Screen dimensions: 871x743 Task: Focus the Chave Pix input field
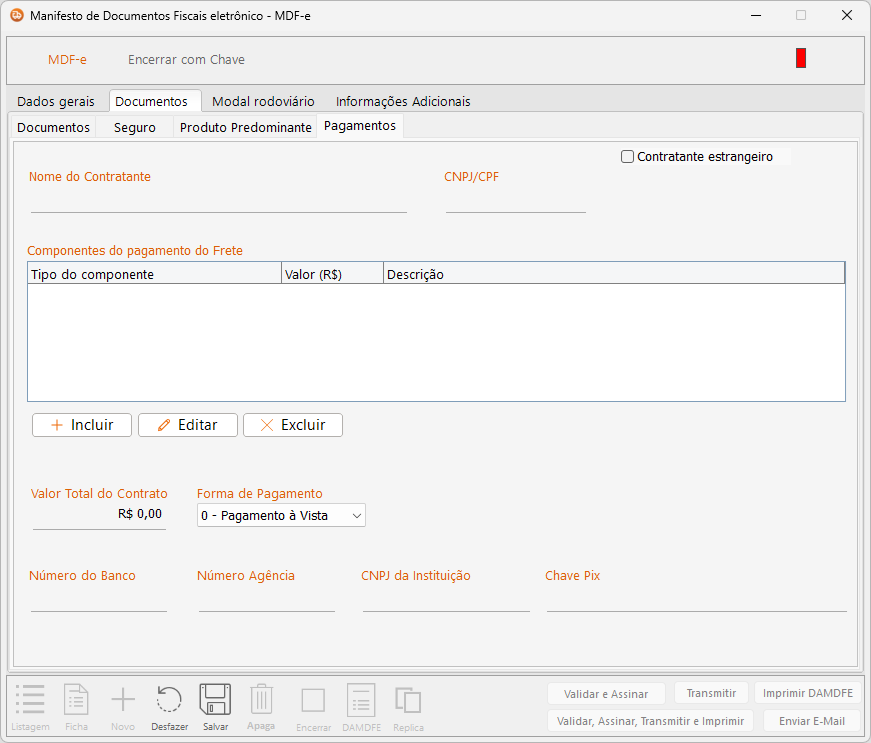click(696, 600)
